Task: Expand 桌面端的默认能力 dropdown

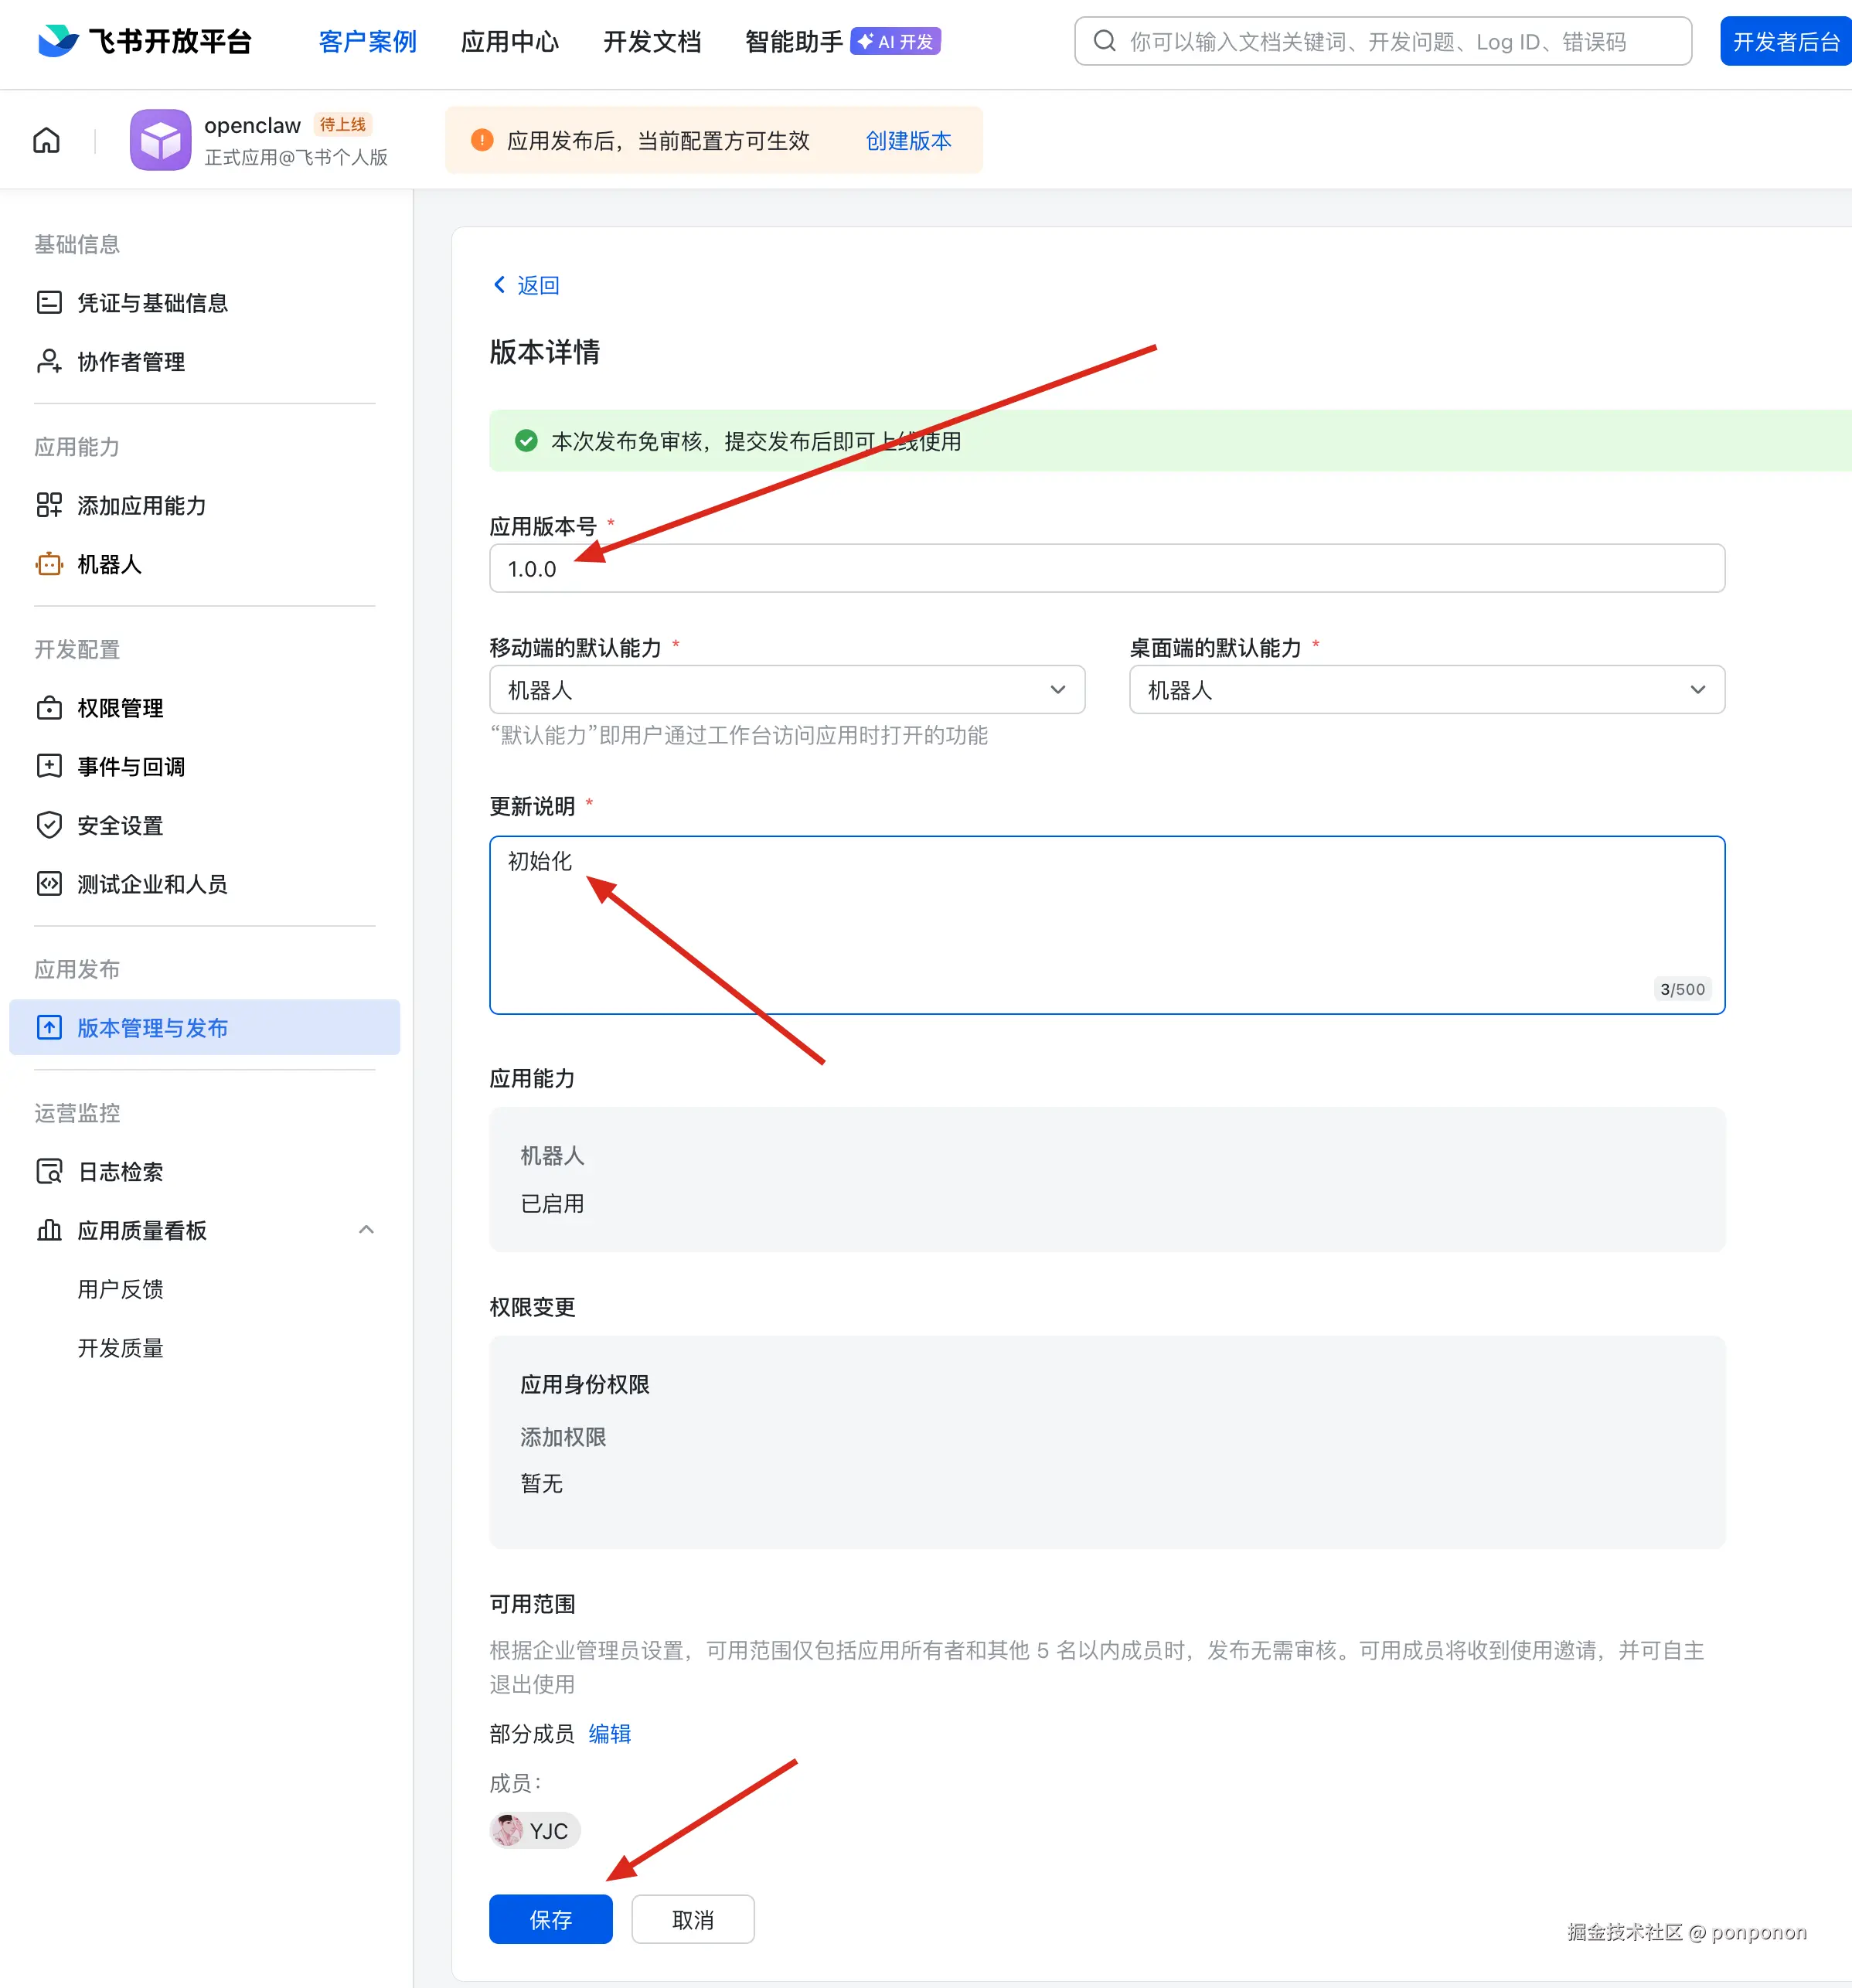Action: tap(1425, 690)
